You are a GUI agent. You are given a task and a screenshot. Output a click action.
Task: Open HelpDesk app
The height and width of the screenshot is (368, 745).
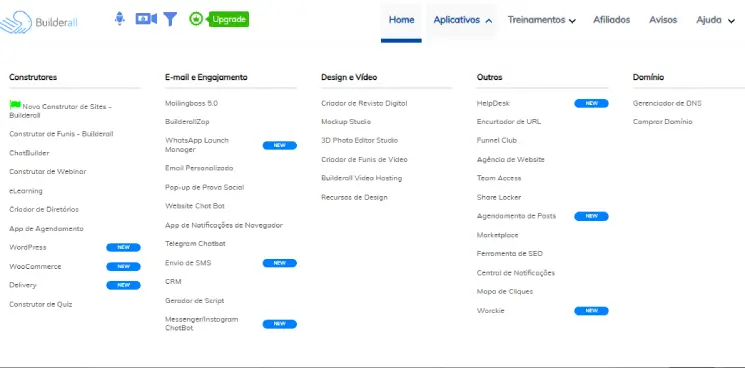tap(493, 103)
